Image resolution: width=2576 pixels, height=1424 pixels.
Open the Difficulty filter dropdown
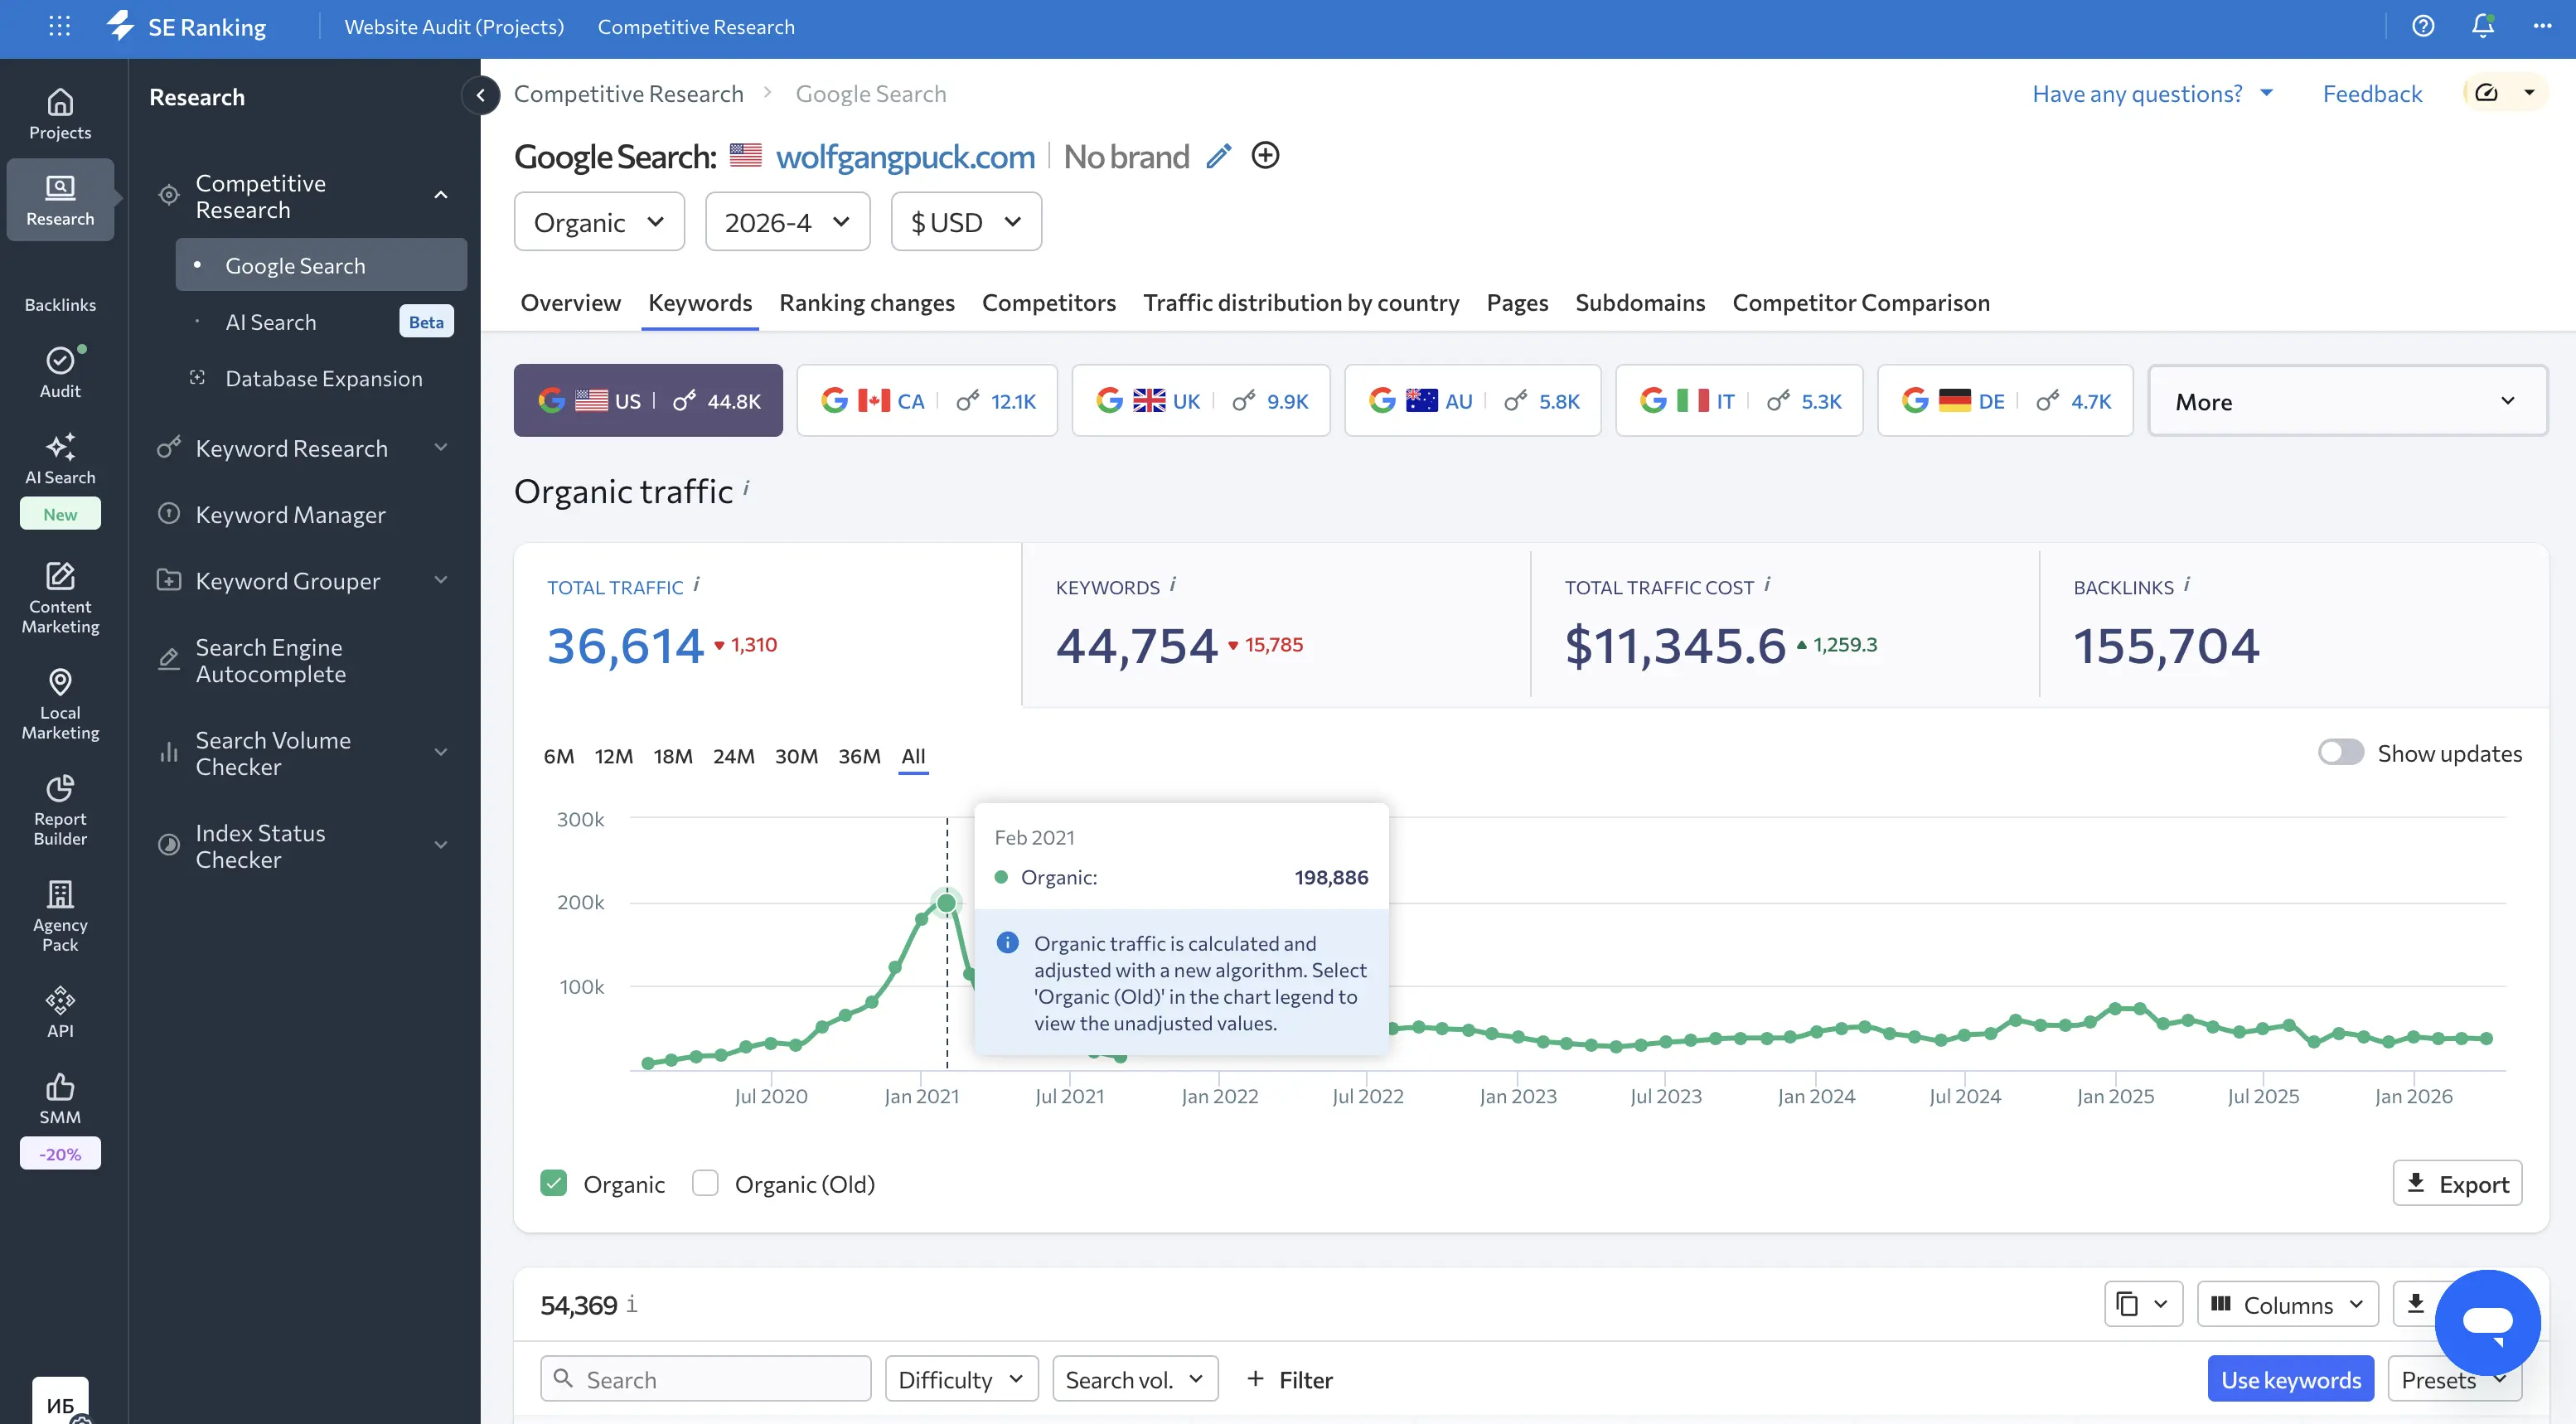(x=960, y=1378)
